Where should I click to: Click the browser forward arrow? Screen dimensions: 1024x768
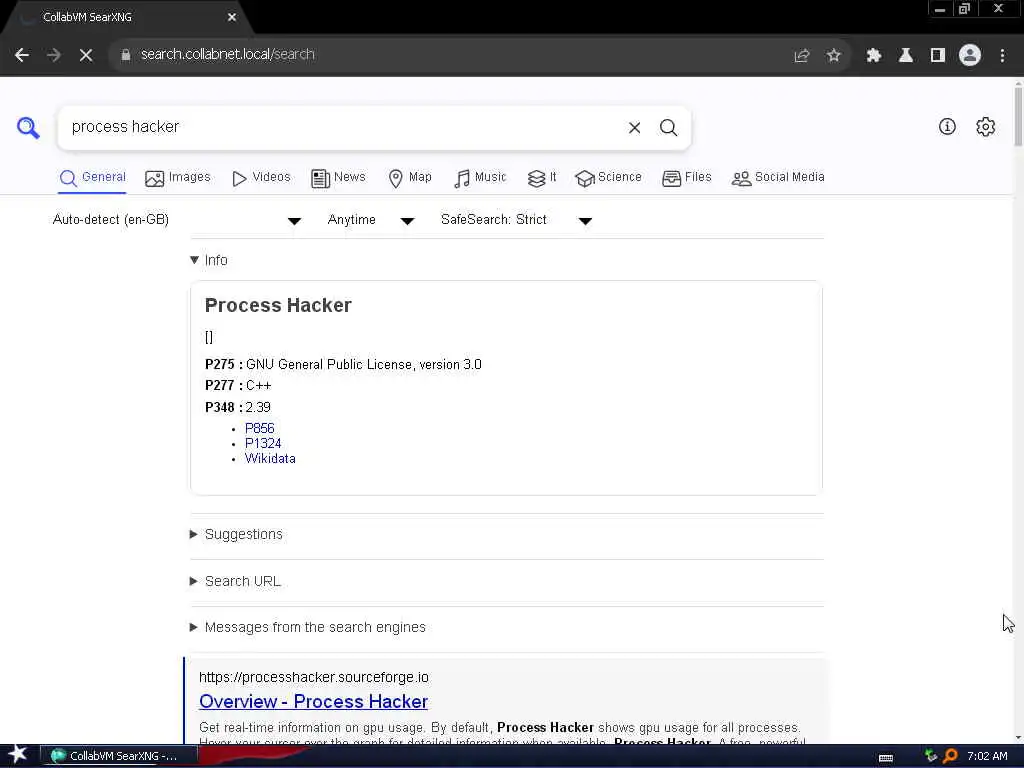[54, 55]
